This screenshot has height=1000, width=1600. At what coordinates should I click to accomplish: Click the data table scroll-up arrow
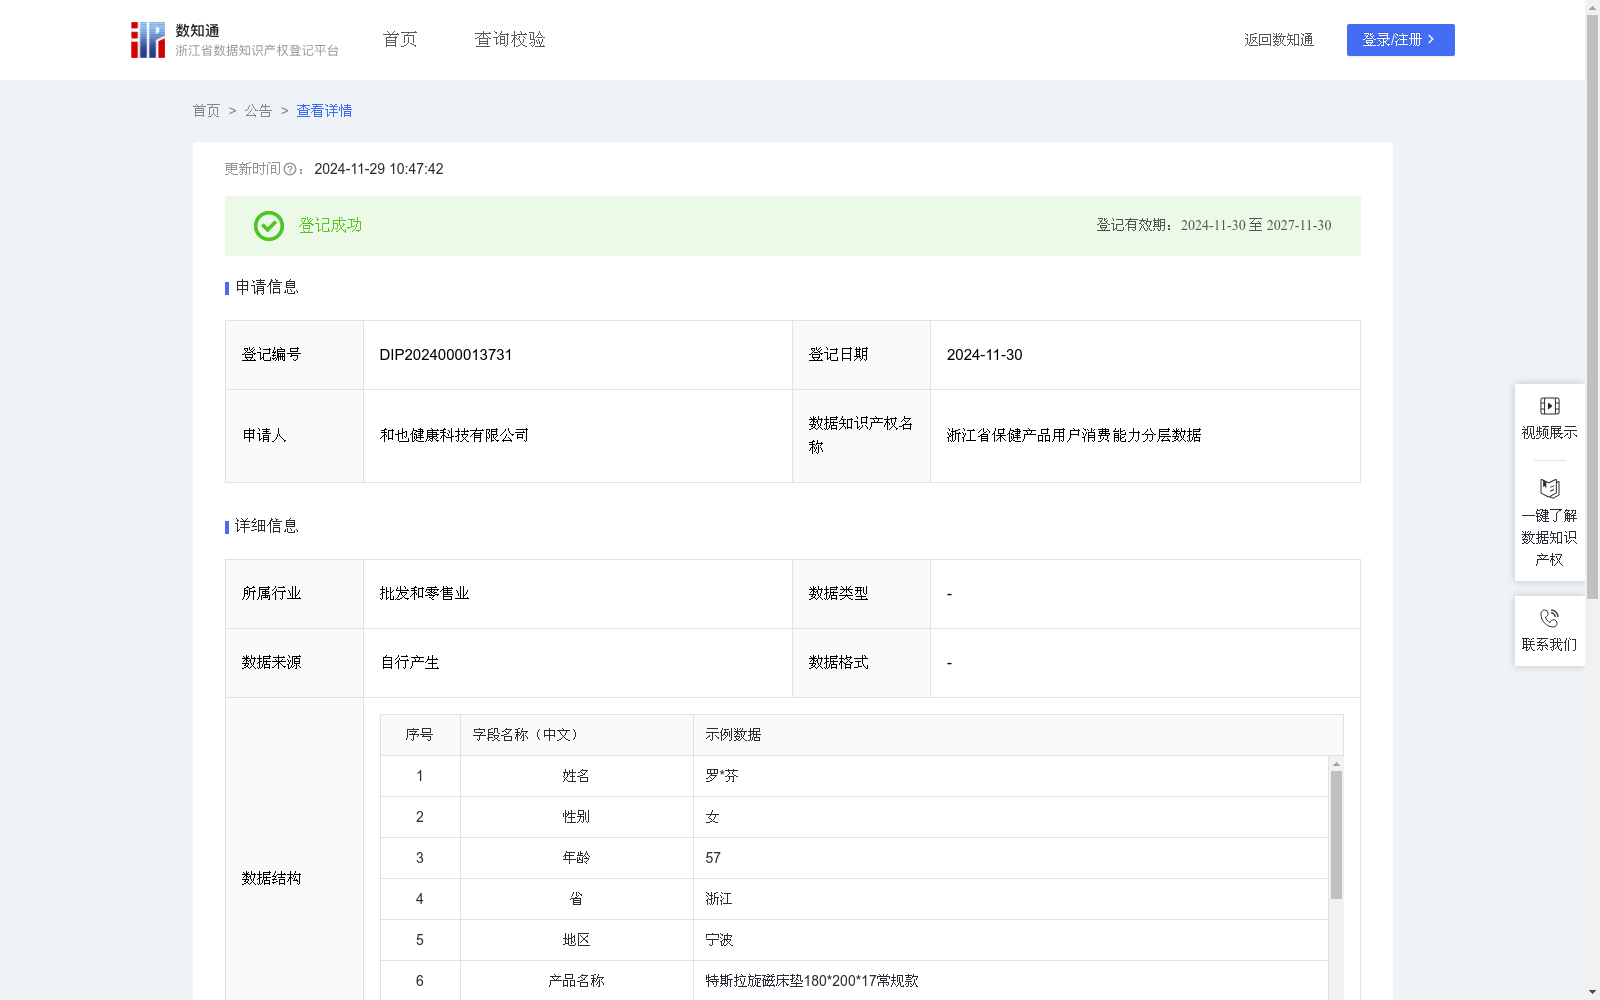(x=1336, y=764)
